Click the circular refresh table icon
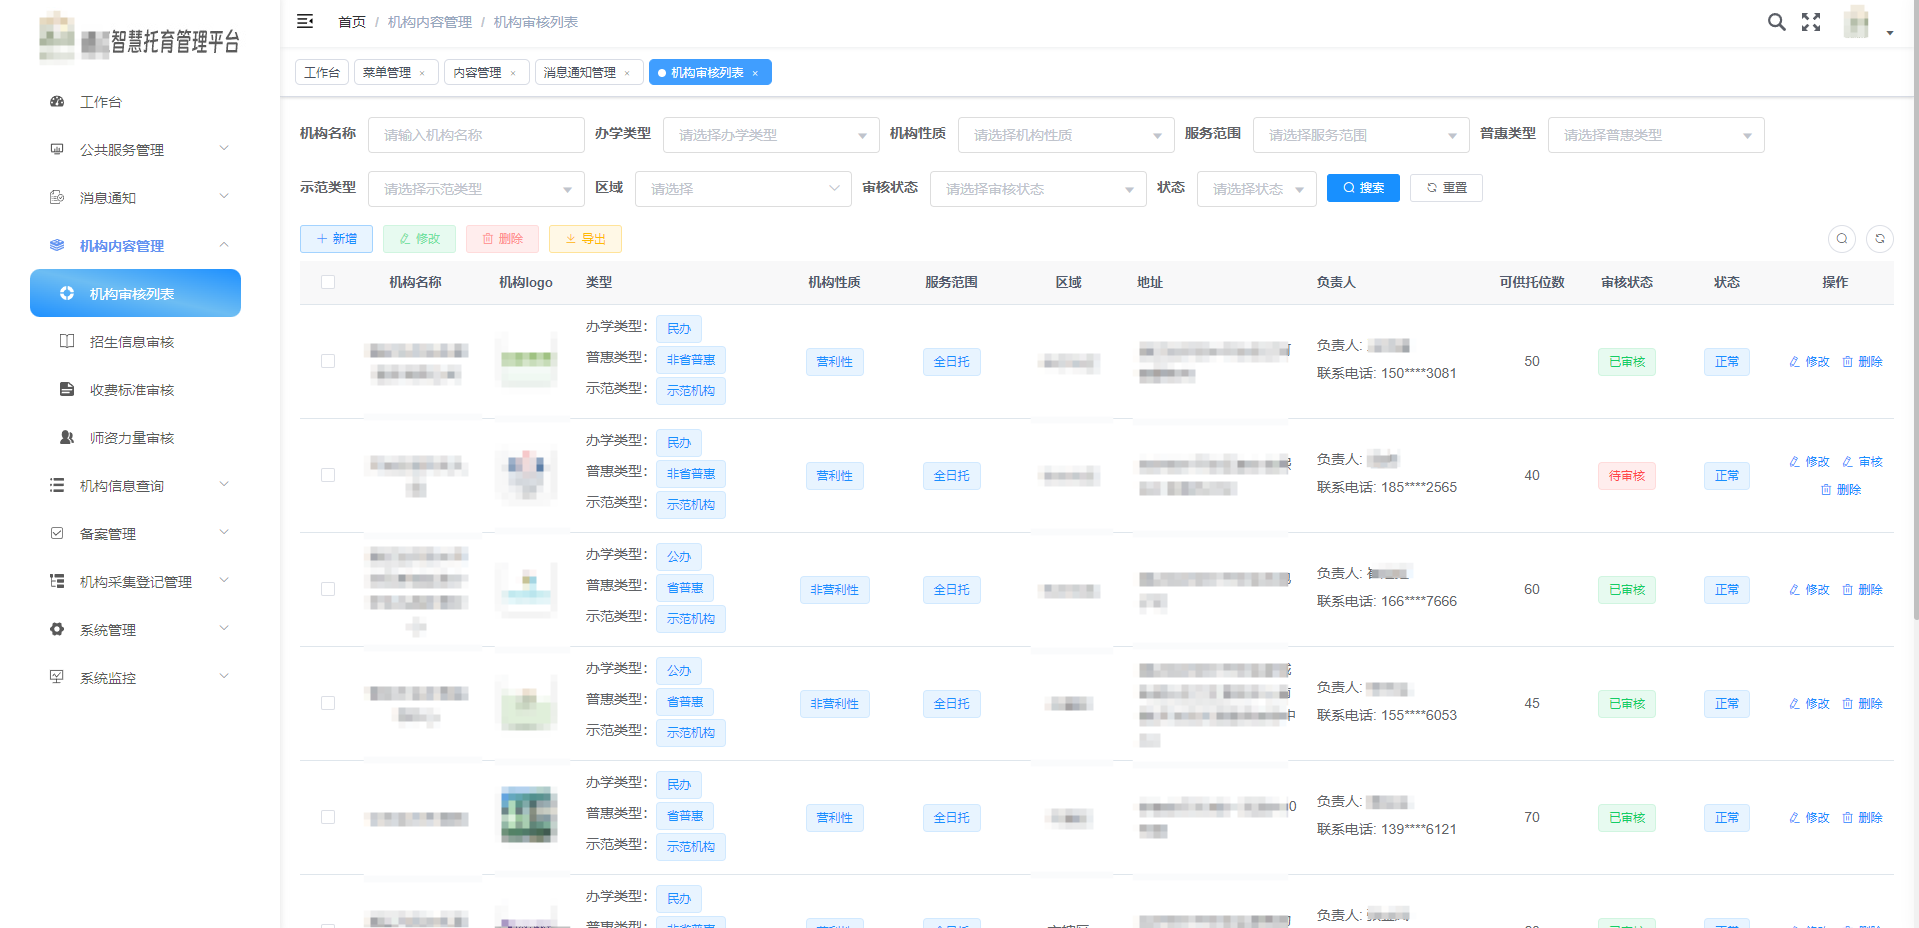1919x928 pixels. click(x=1879, y=239)
